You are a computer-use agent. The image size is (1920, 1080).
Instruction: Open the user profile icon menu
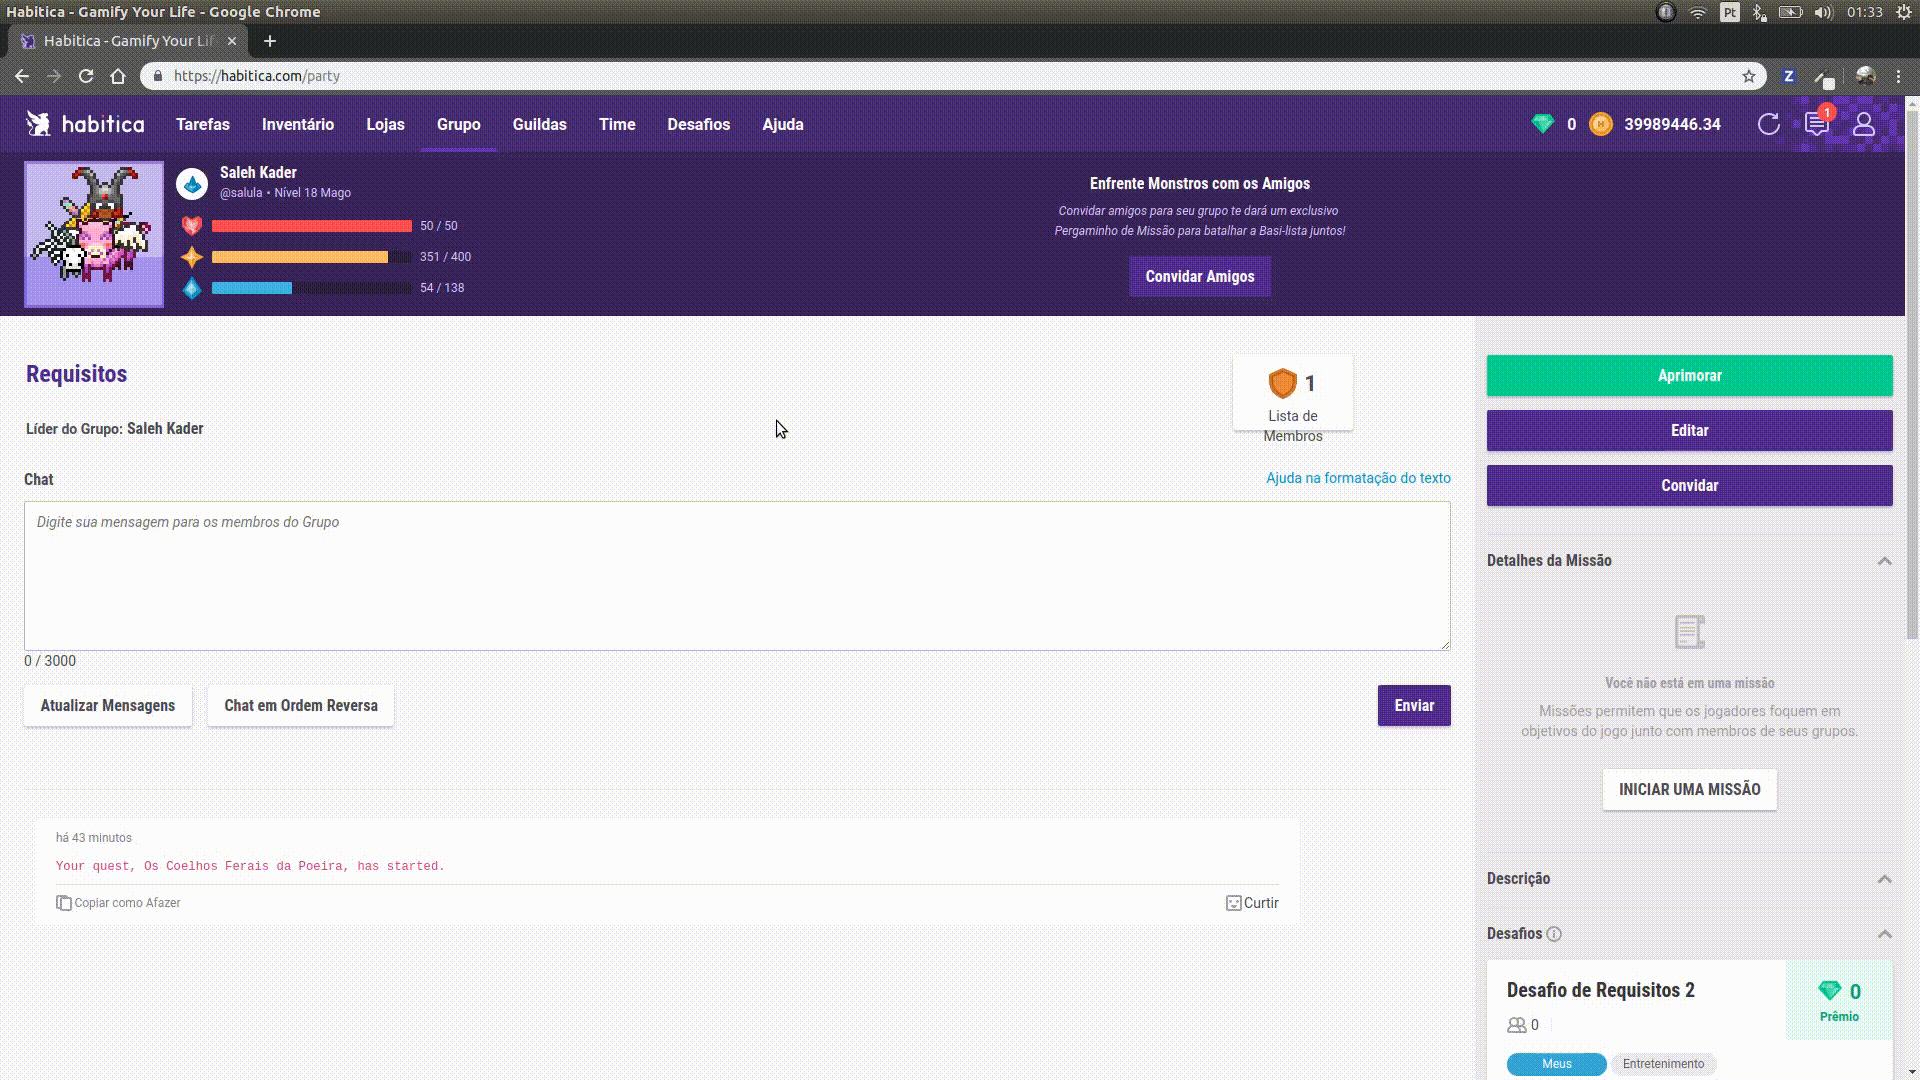click(1864, 124)
